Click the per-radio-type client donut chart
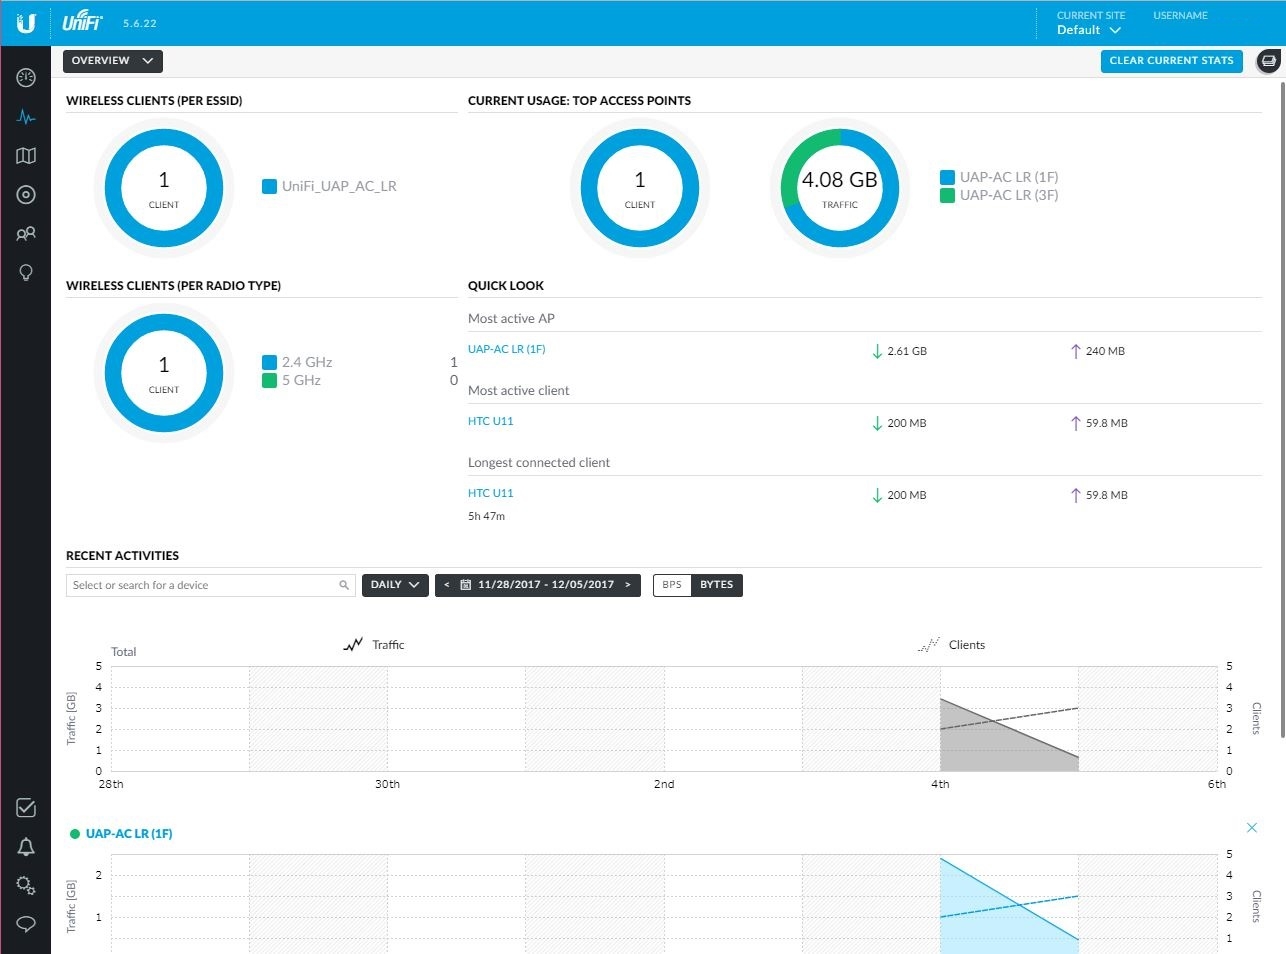This screenshot has height=954, width=1286. pyautogui.click(x=164, y=372)
